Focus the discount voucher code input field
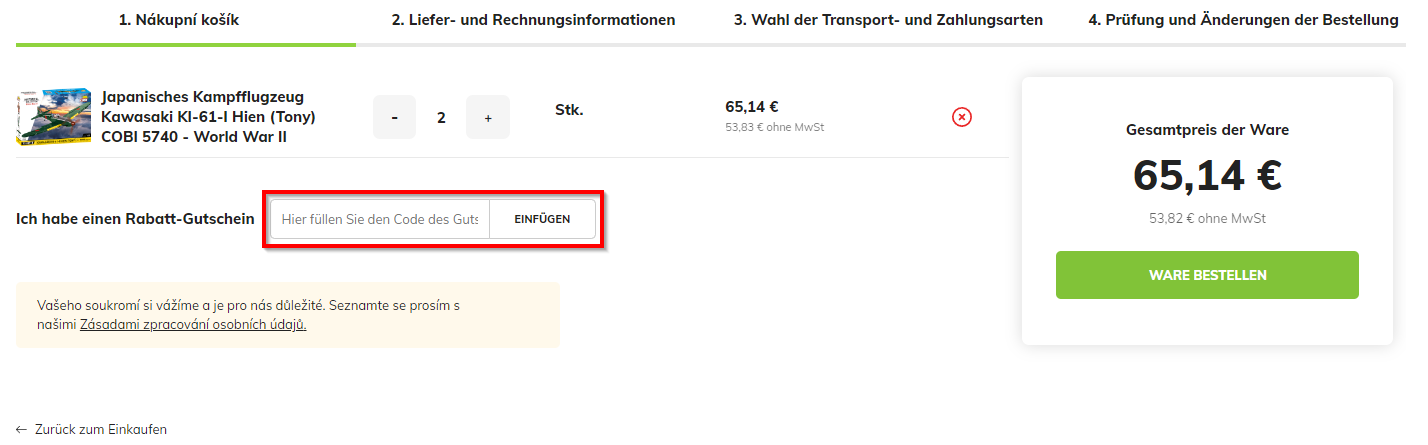 (x=380, y=219)
